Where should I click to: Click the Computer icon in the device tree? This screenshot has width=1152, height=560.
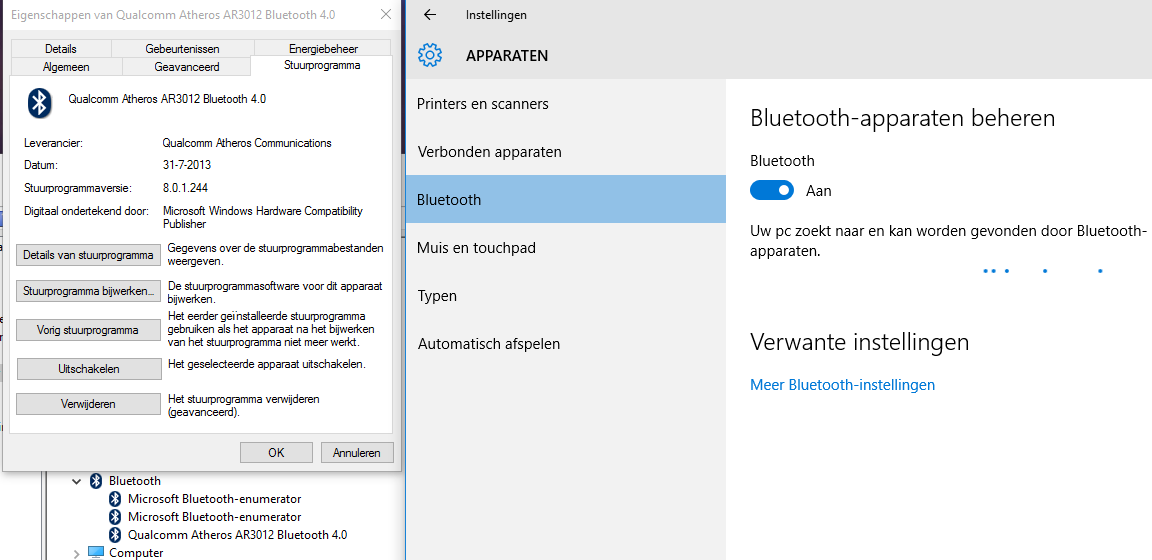click(96, 552)
